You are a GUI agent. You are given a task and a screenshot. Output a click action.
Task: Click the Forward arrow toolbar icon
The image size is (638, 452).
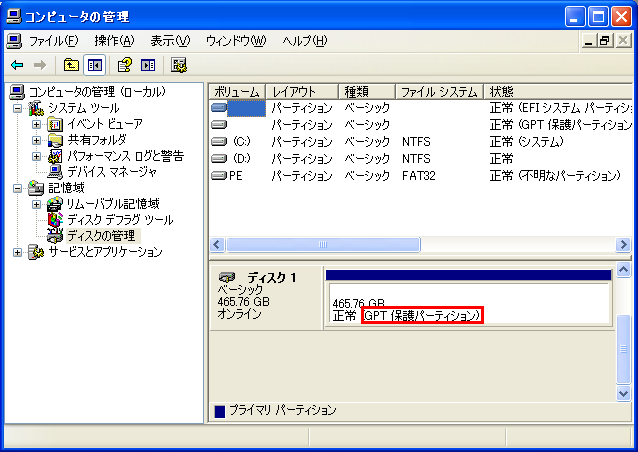[x=39, y=65]
